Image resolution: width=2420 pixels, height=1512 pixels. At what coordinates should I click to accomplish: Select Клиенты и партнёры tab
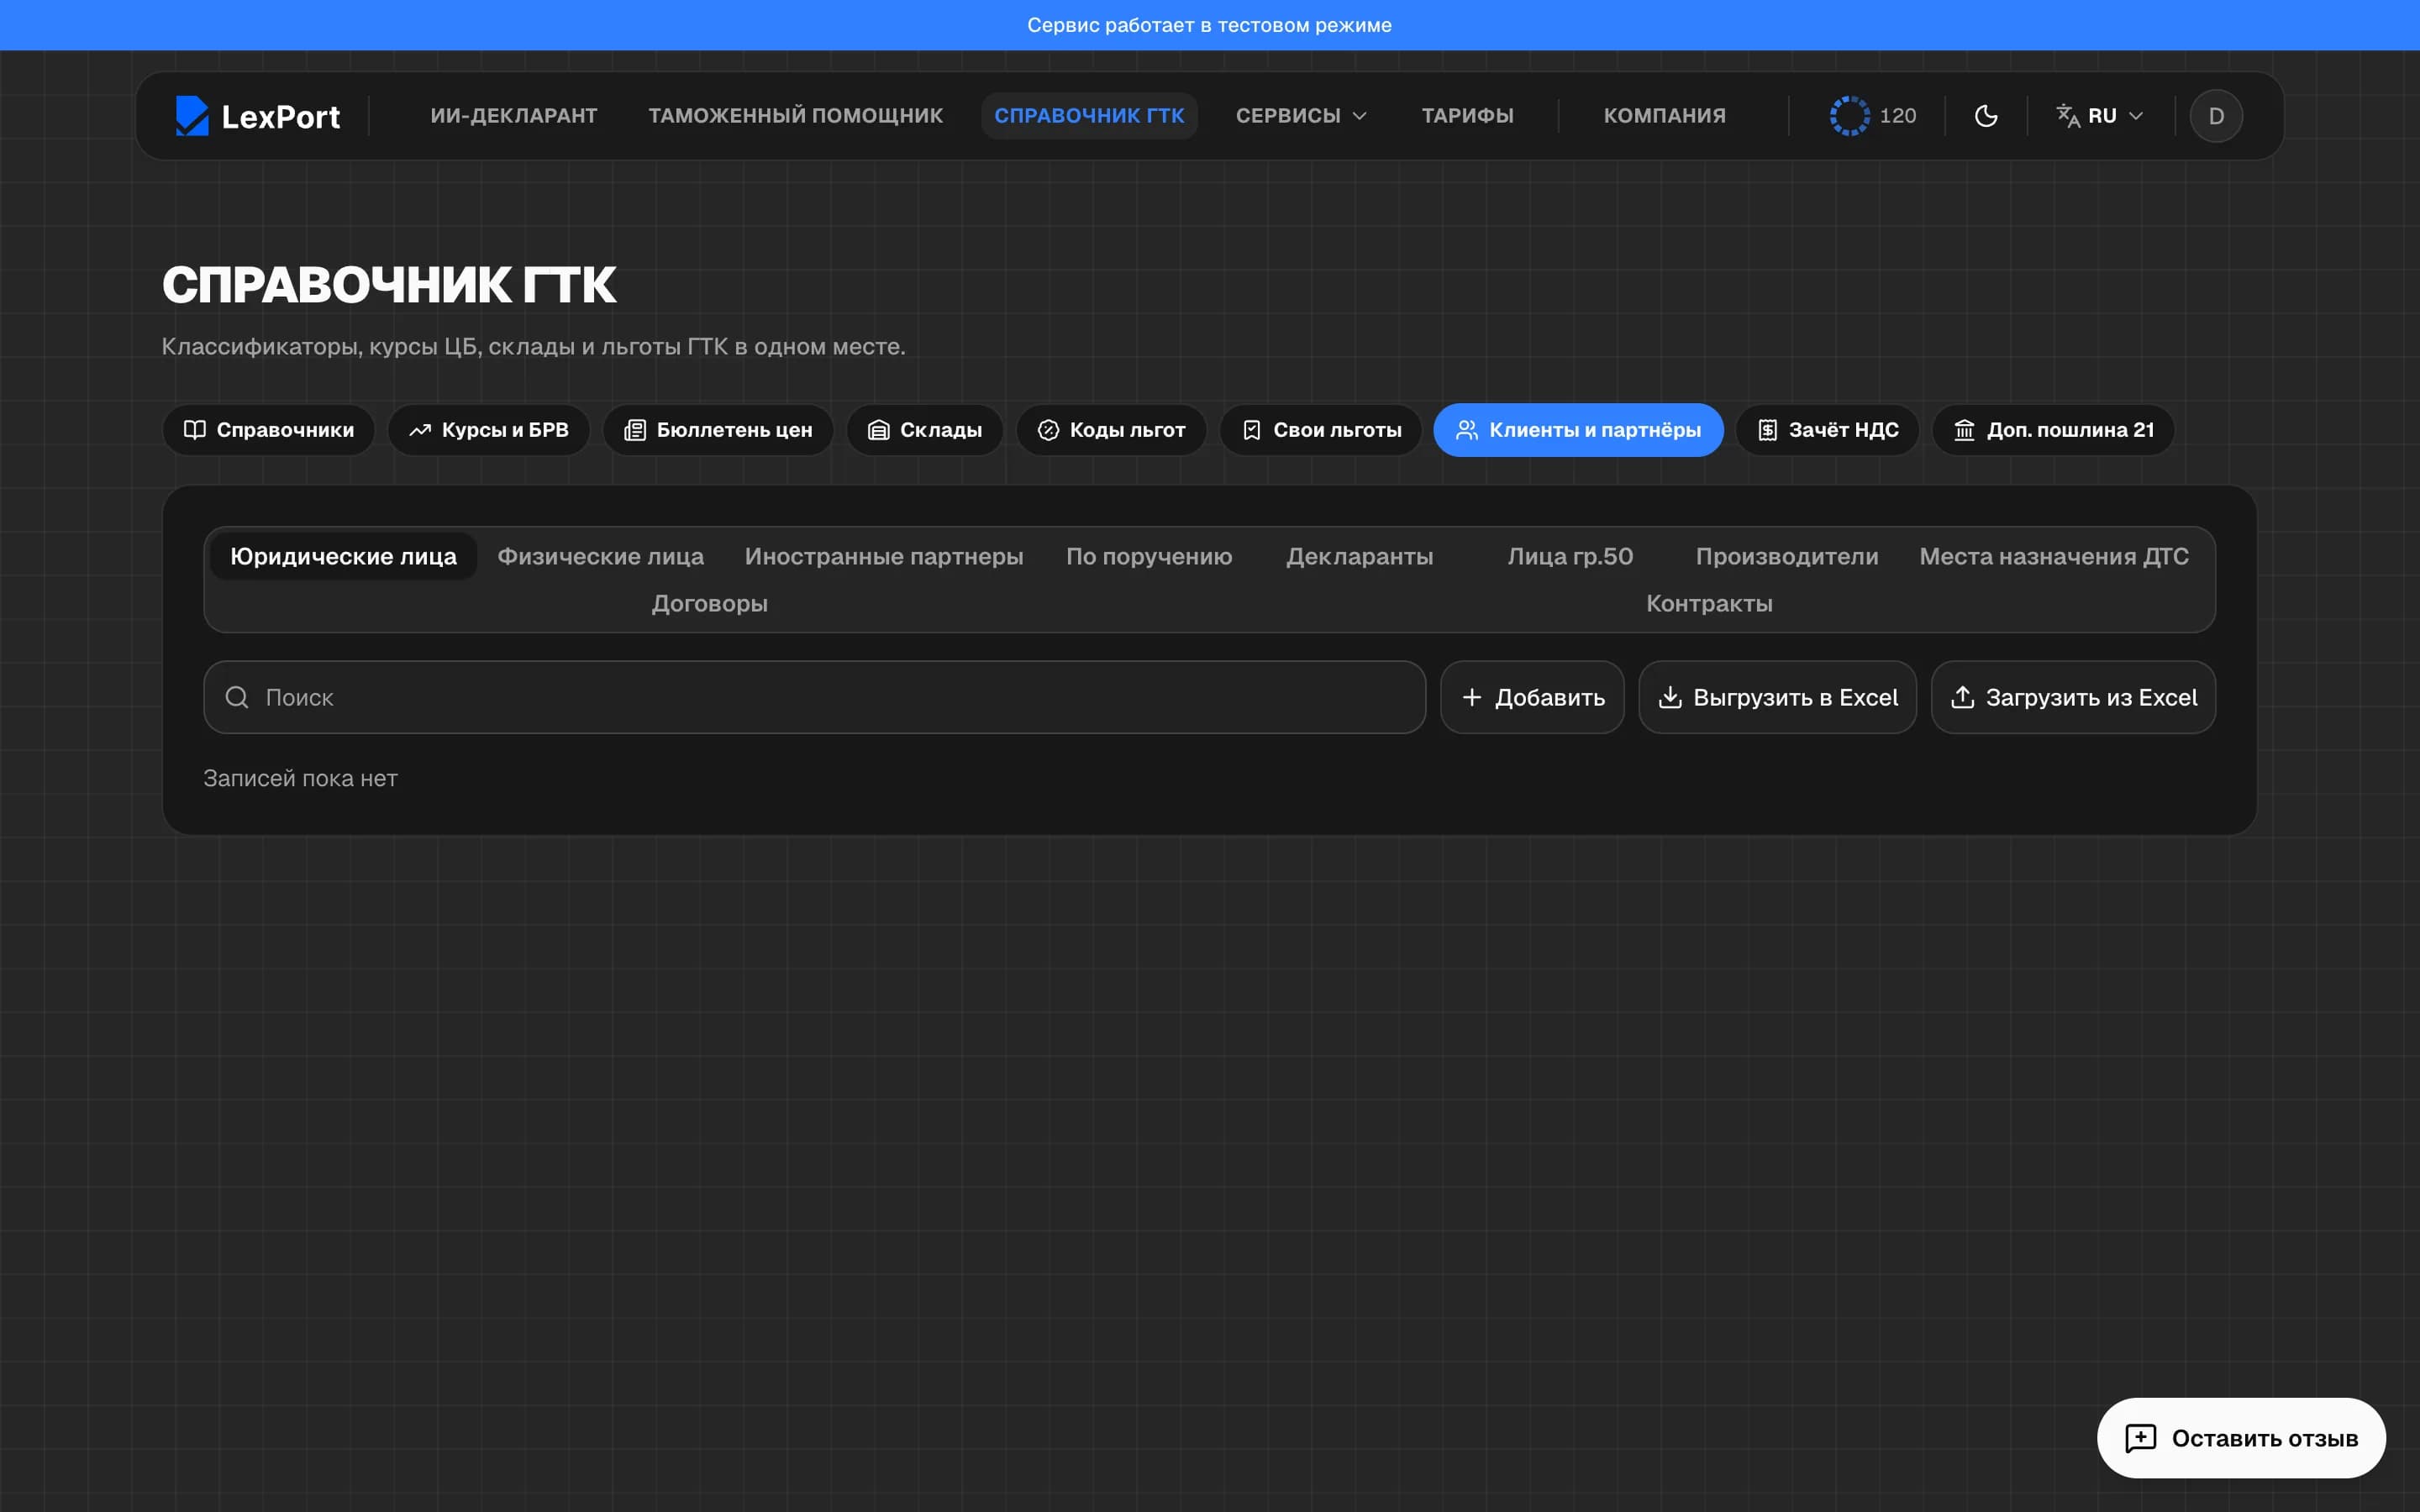(1578, 430)
